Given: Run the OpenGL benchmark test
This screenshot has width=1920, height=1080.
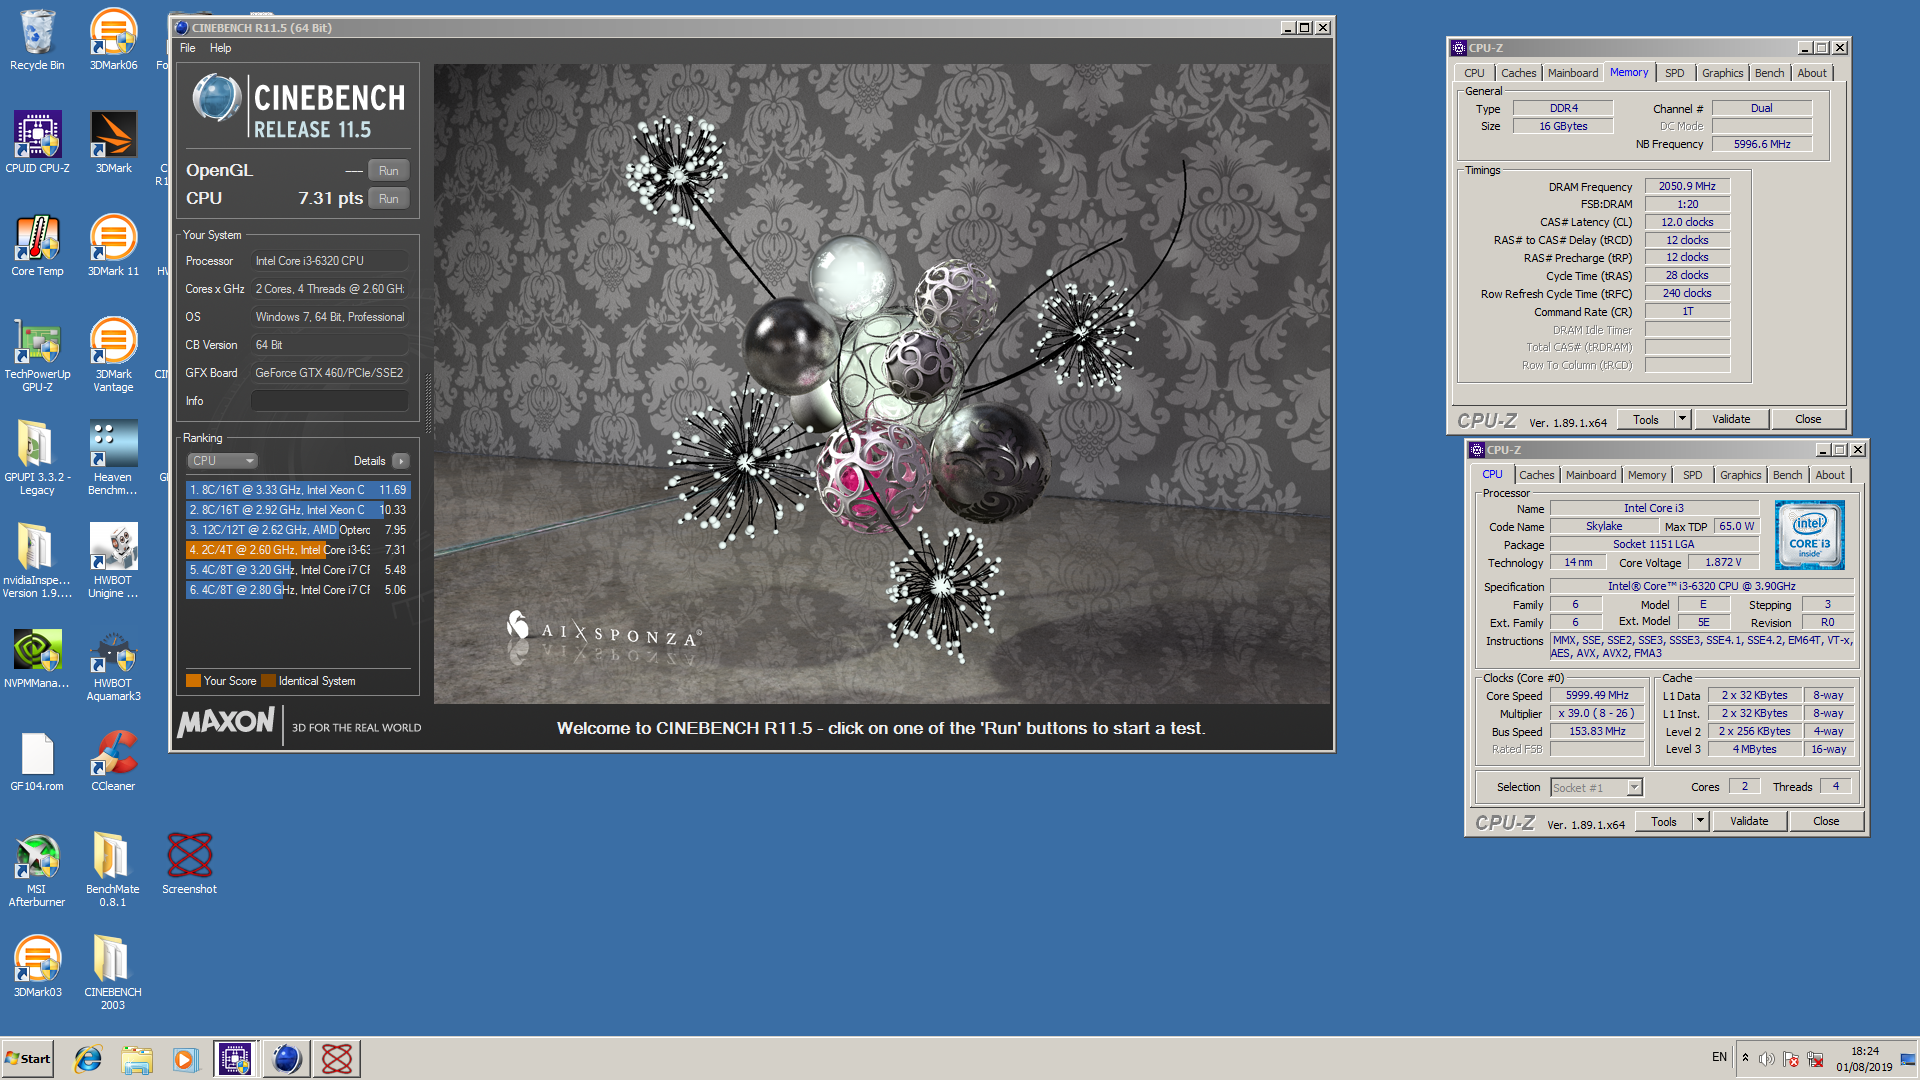Looking at the screenshot, I should pos(389,171).
